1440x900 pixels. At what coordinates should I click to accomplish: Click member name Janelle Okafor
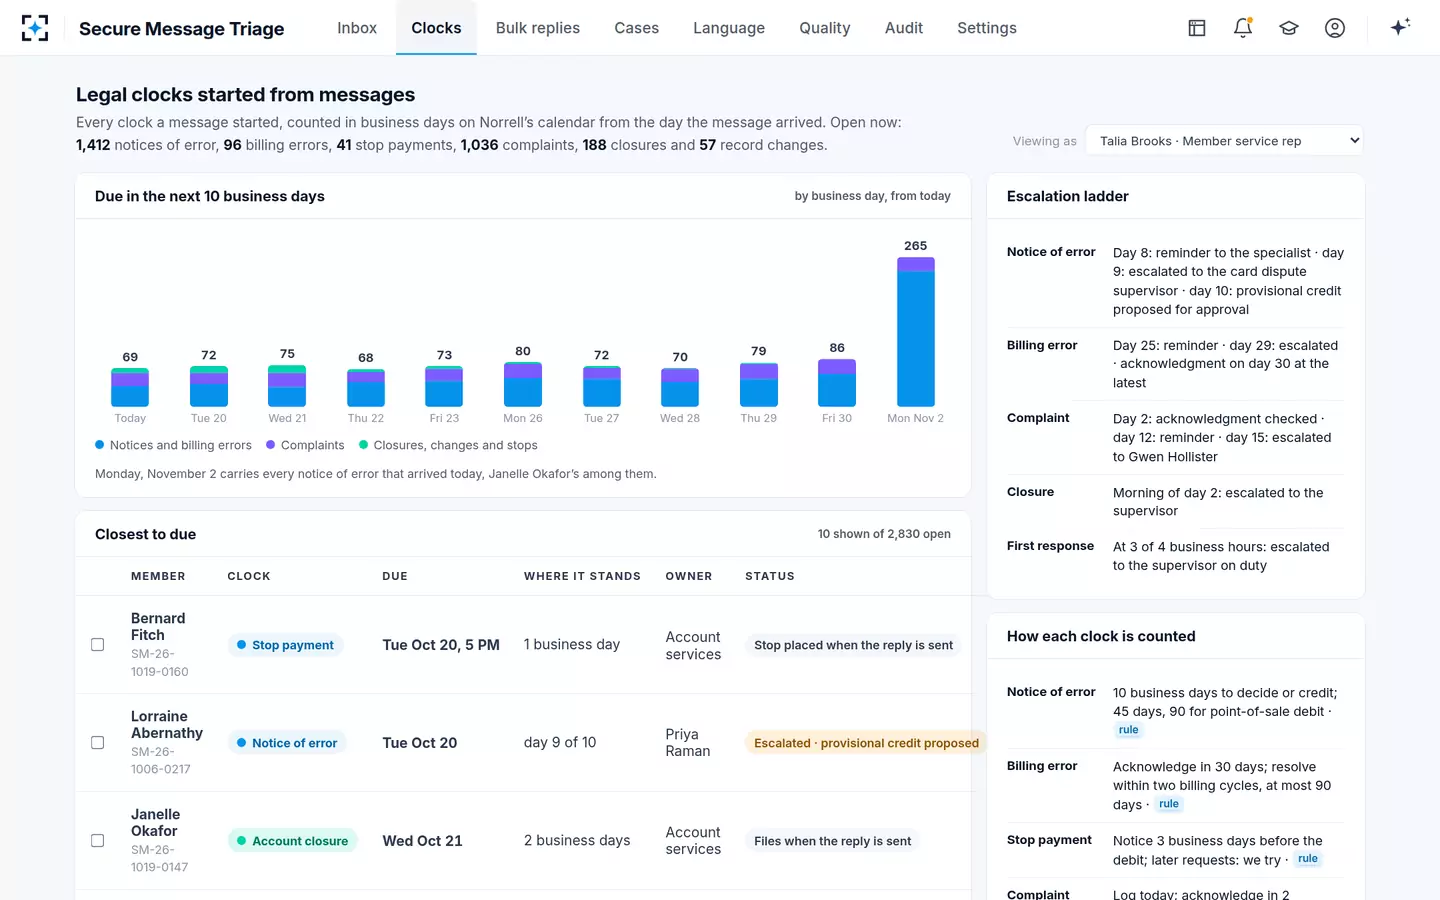[156, 823]
